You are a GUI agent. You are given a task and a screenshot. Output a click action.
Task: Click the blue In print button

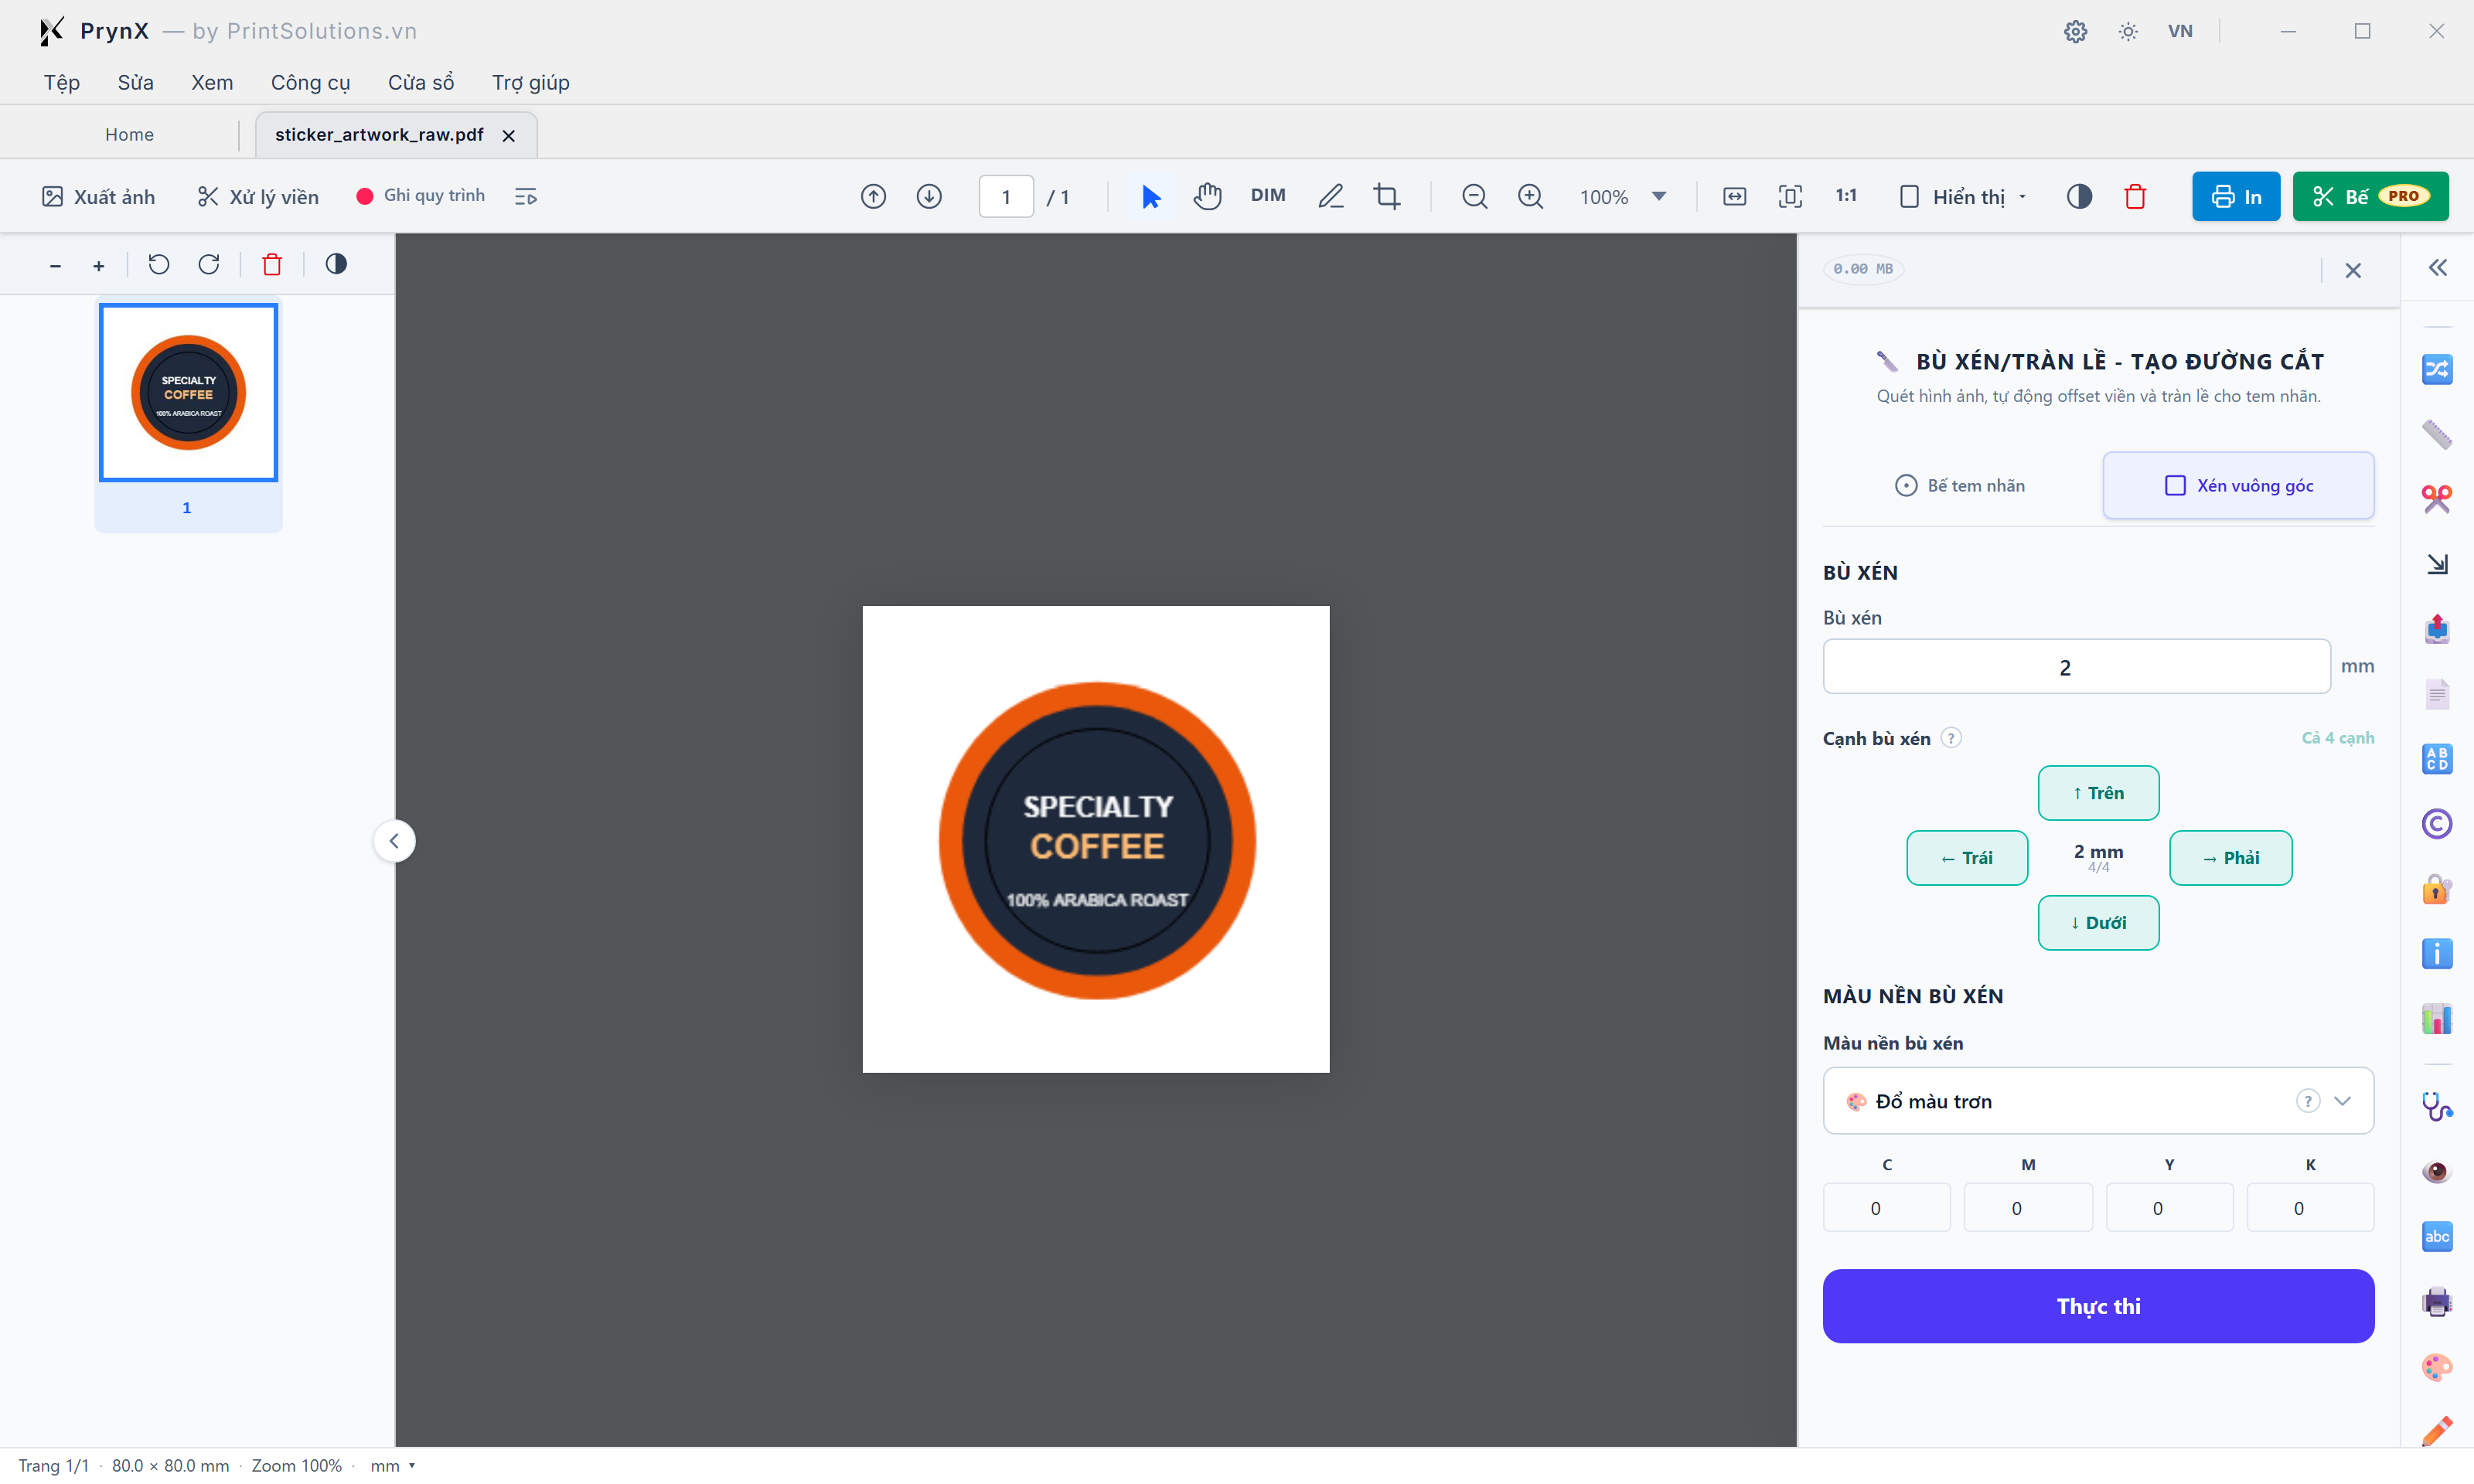click(x=2235, y=196)
